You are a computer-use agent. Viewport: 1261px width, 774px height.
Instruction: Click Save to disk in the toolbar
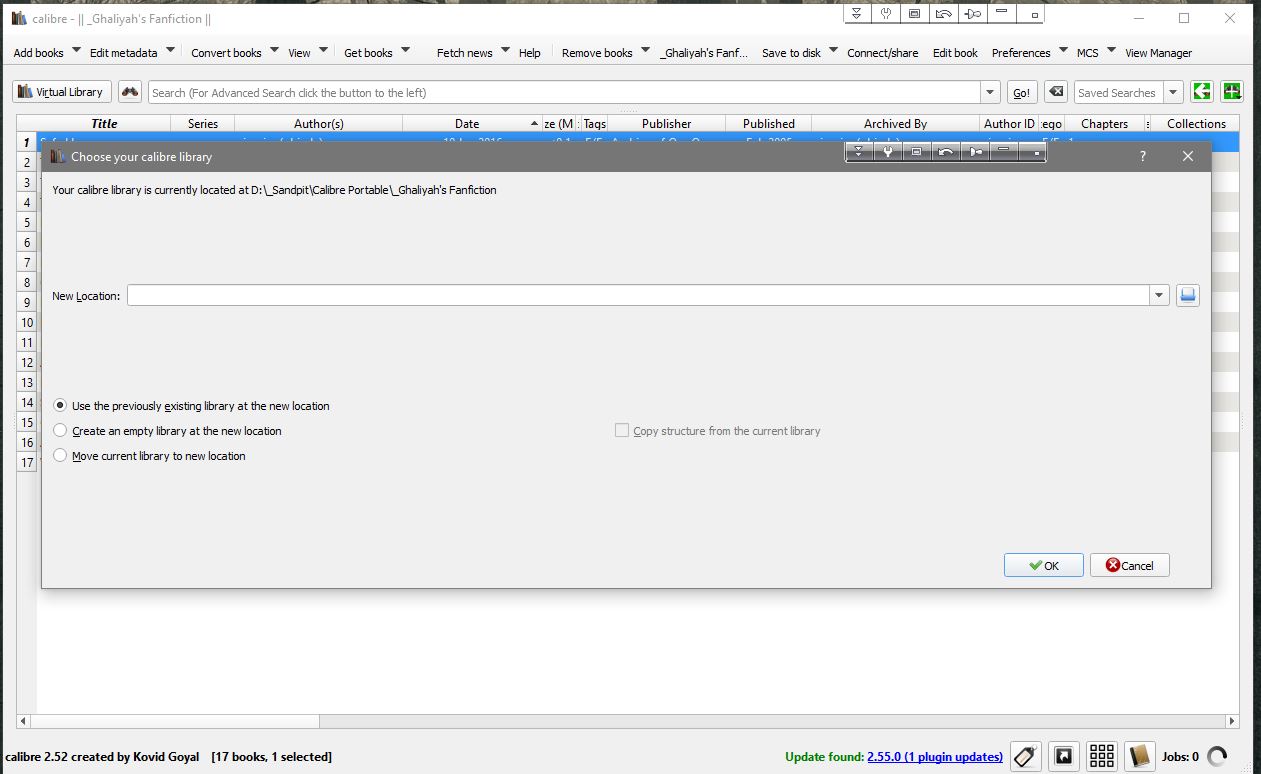[x=792, y=53]
